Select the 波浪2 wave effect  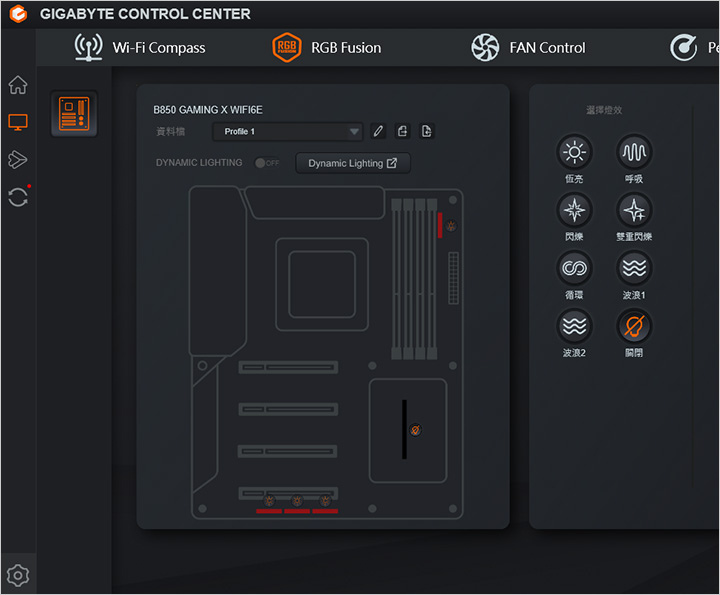[574, 326]
